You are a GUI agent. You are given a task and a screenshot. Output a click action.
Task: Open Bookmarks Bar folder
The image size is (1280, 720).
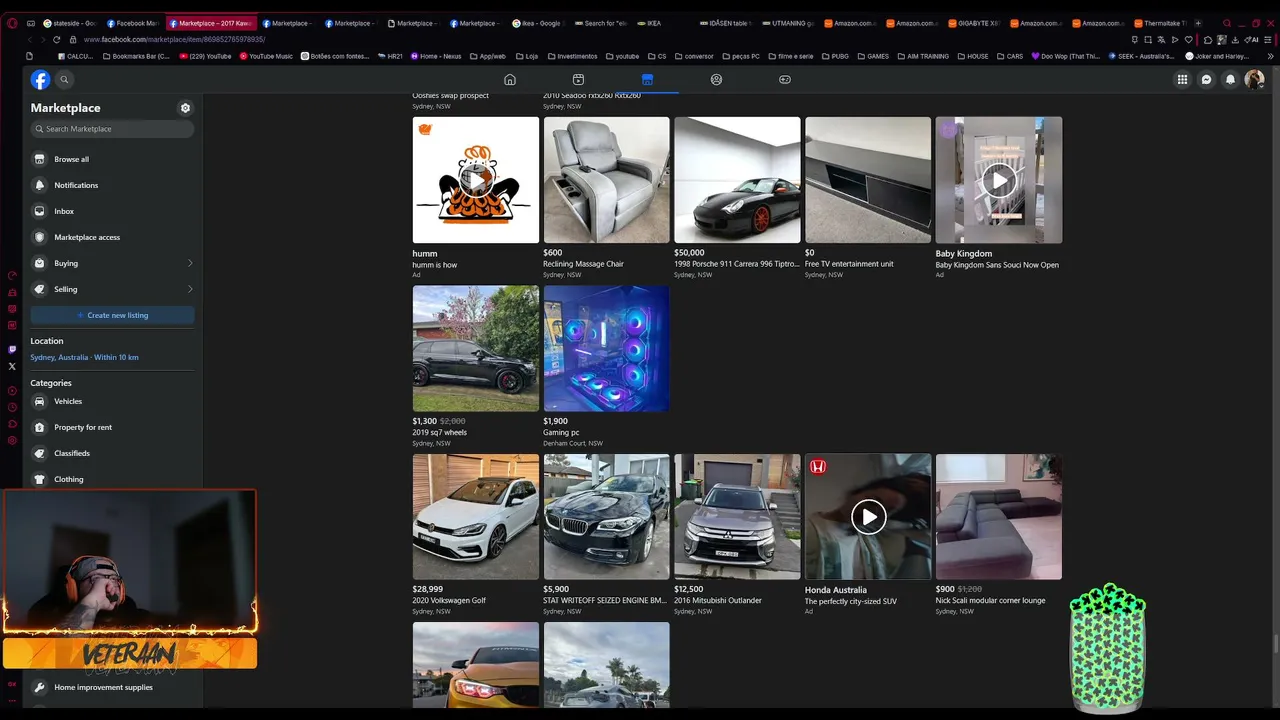[x=136, y=56]
